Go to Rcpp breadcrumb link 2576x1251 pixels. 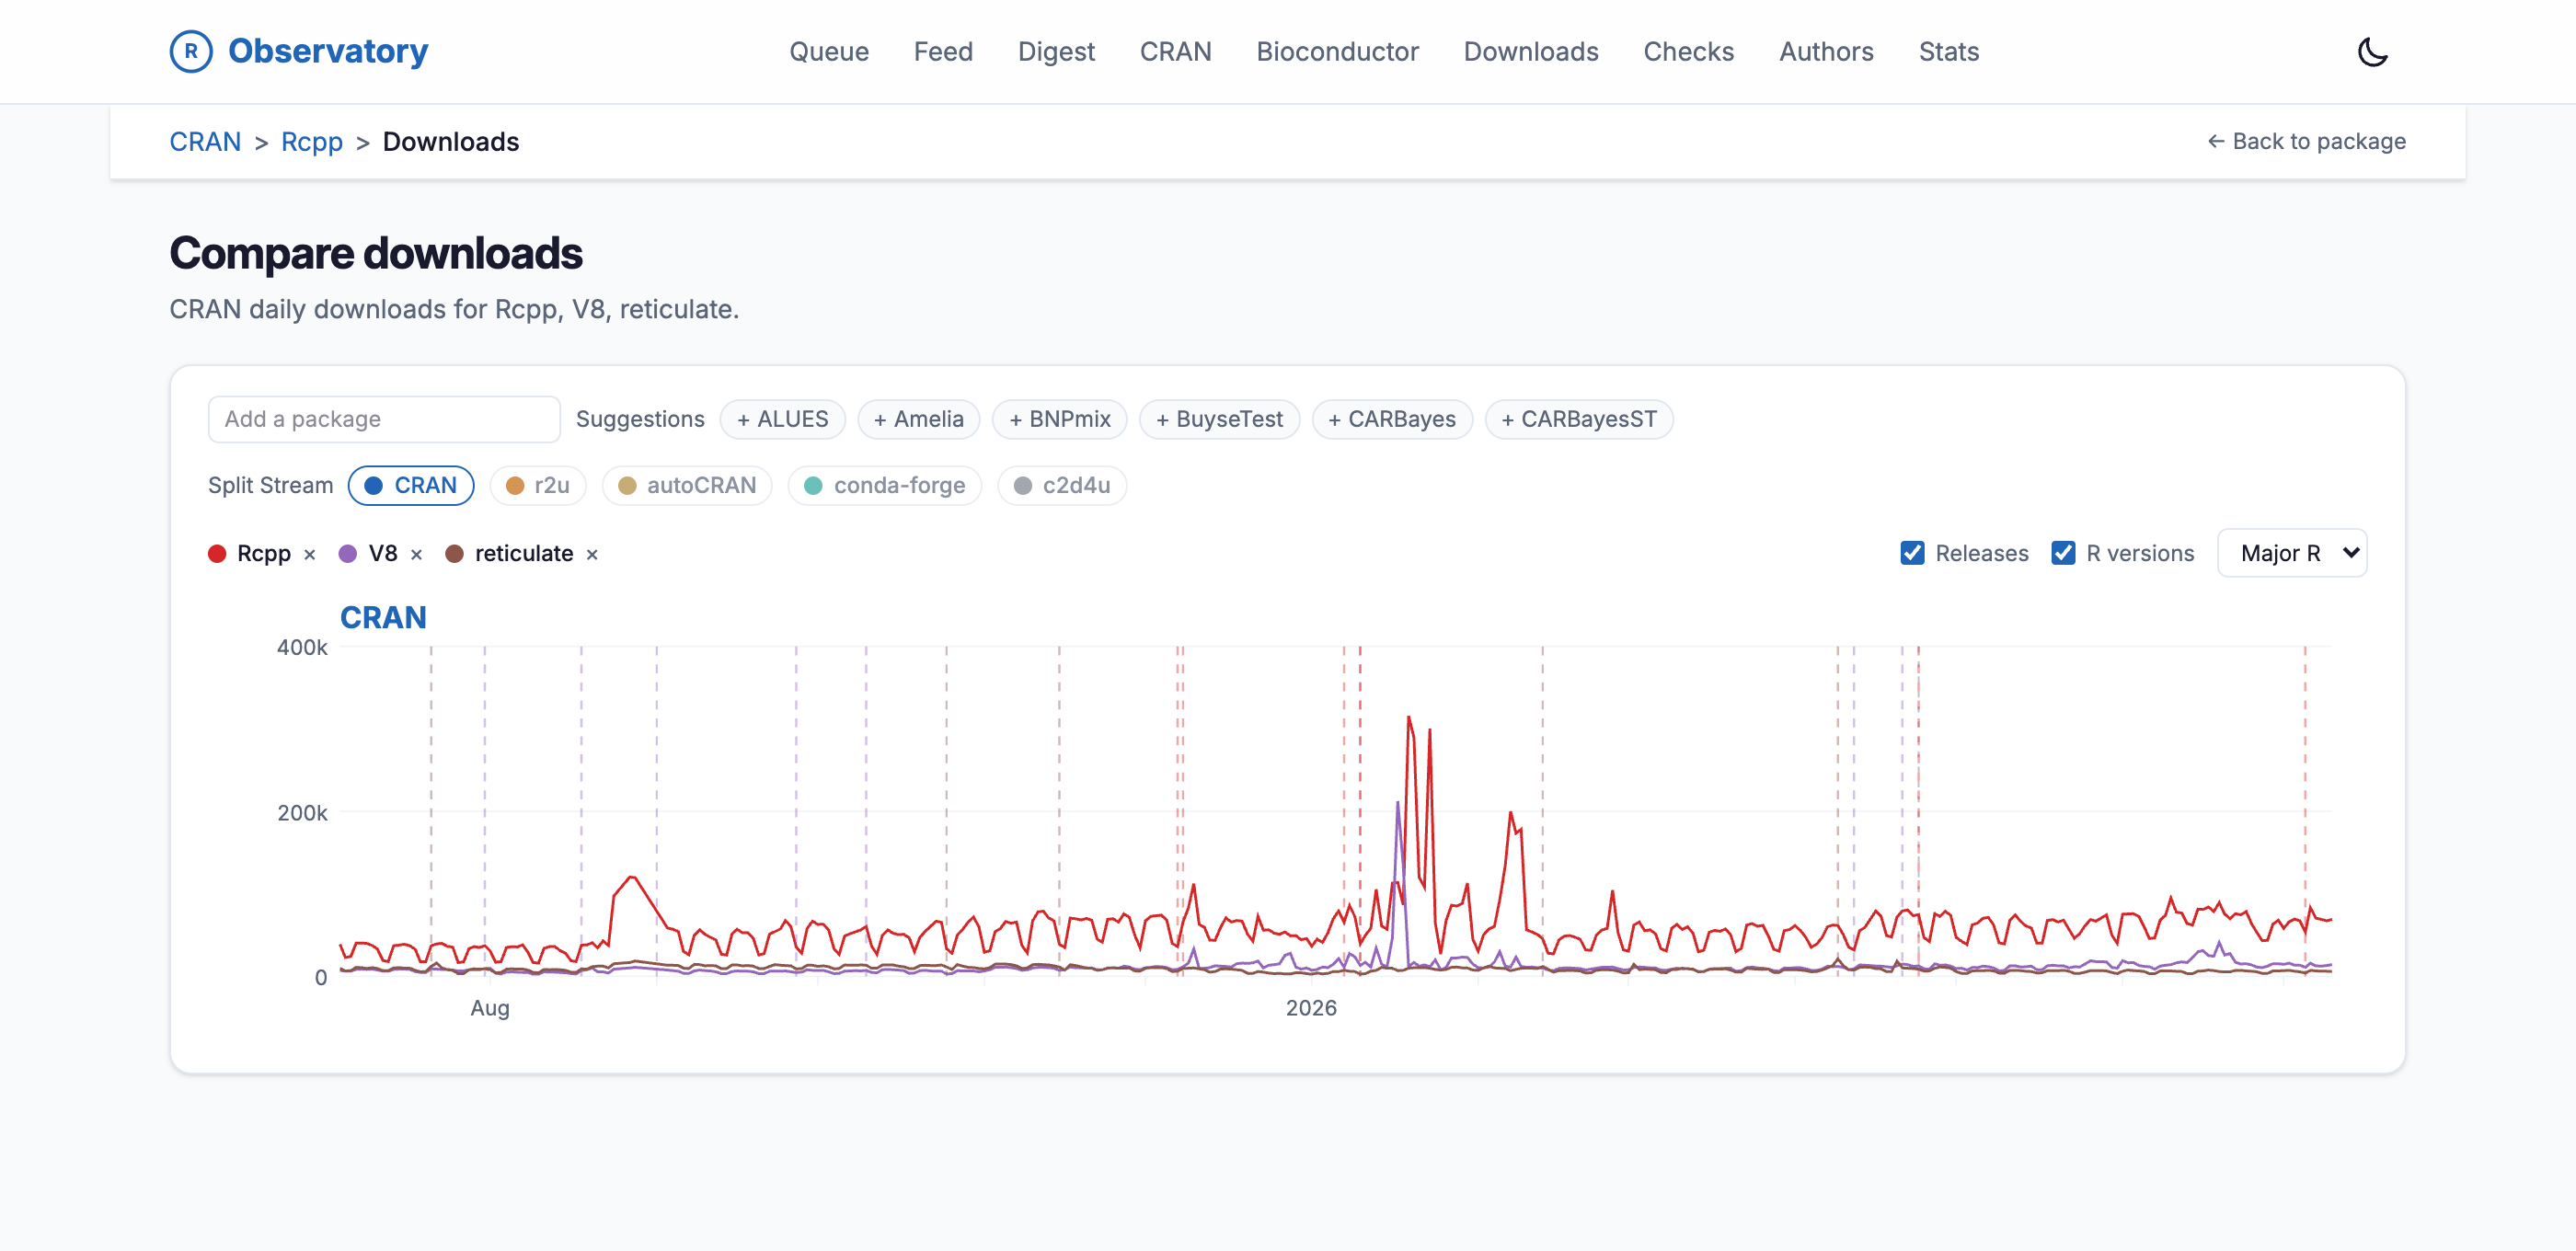click(312, 142)
